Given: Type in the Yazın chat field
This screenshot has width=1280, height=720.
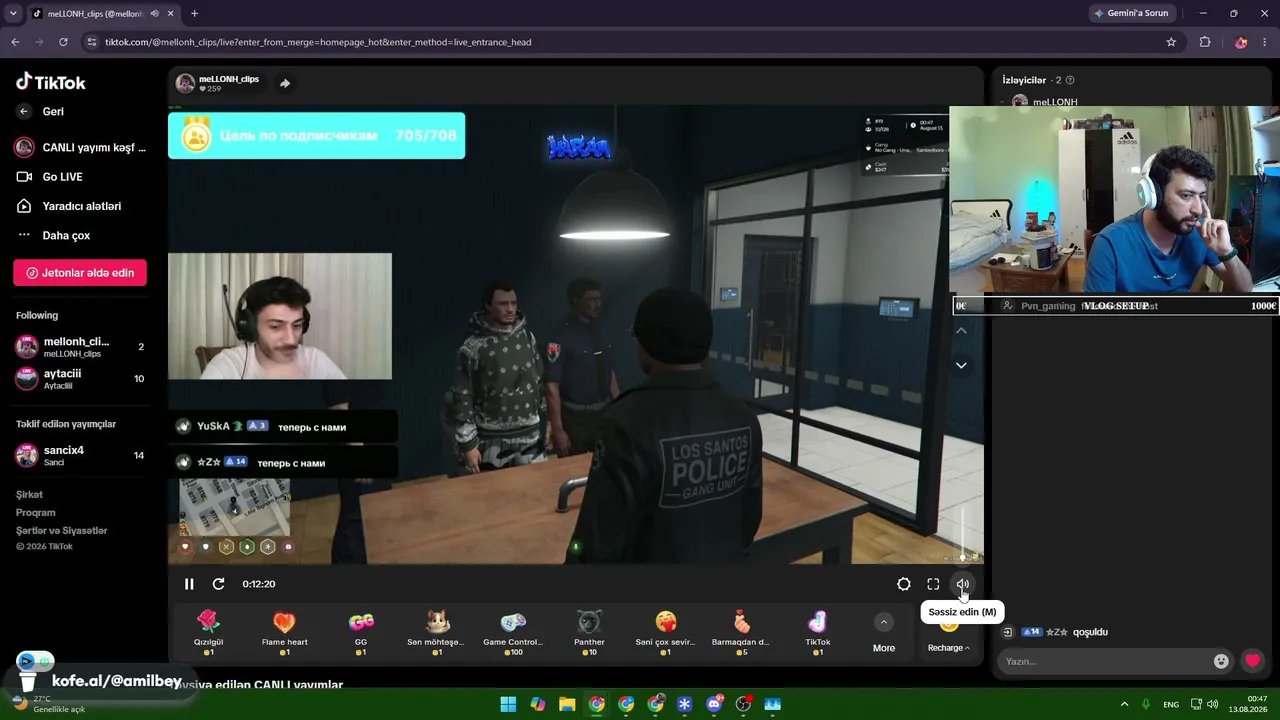Looking at the screenshot, I should pyautogui.click(x=1104, y=661).
